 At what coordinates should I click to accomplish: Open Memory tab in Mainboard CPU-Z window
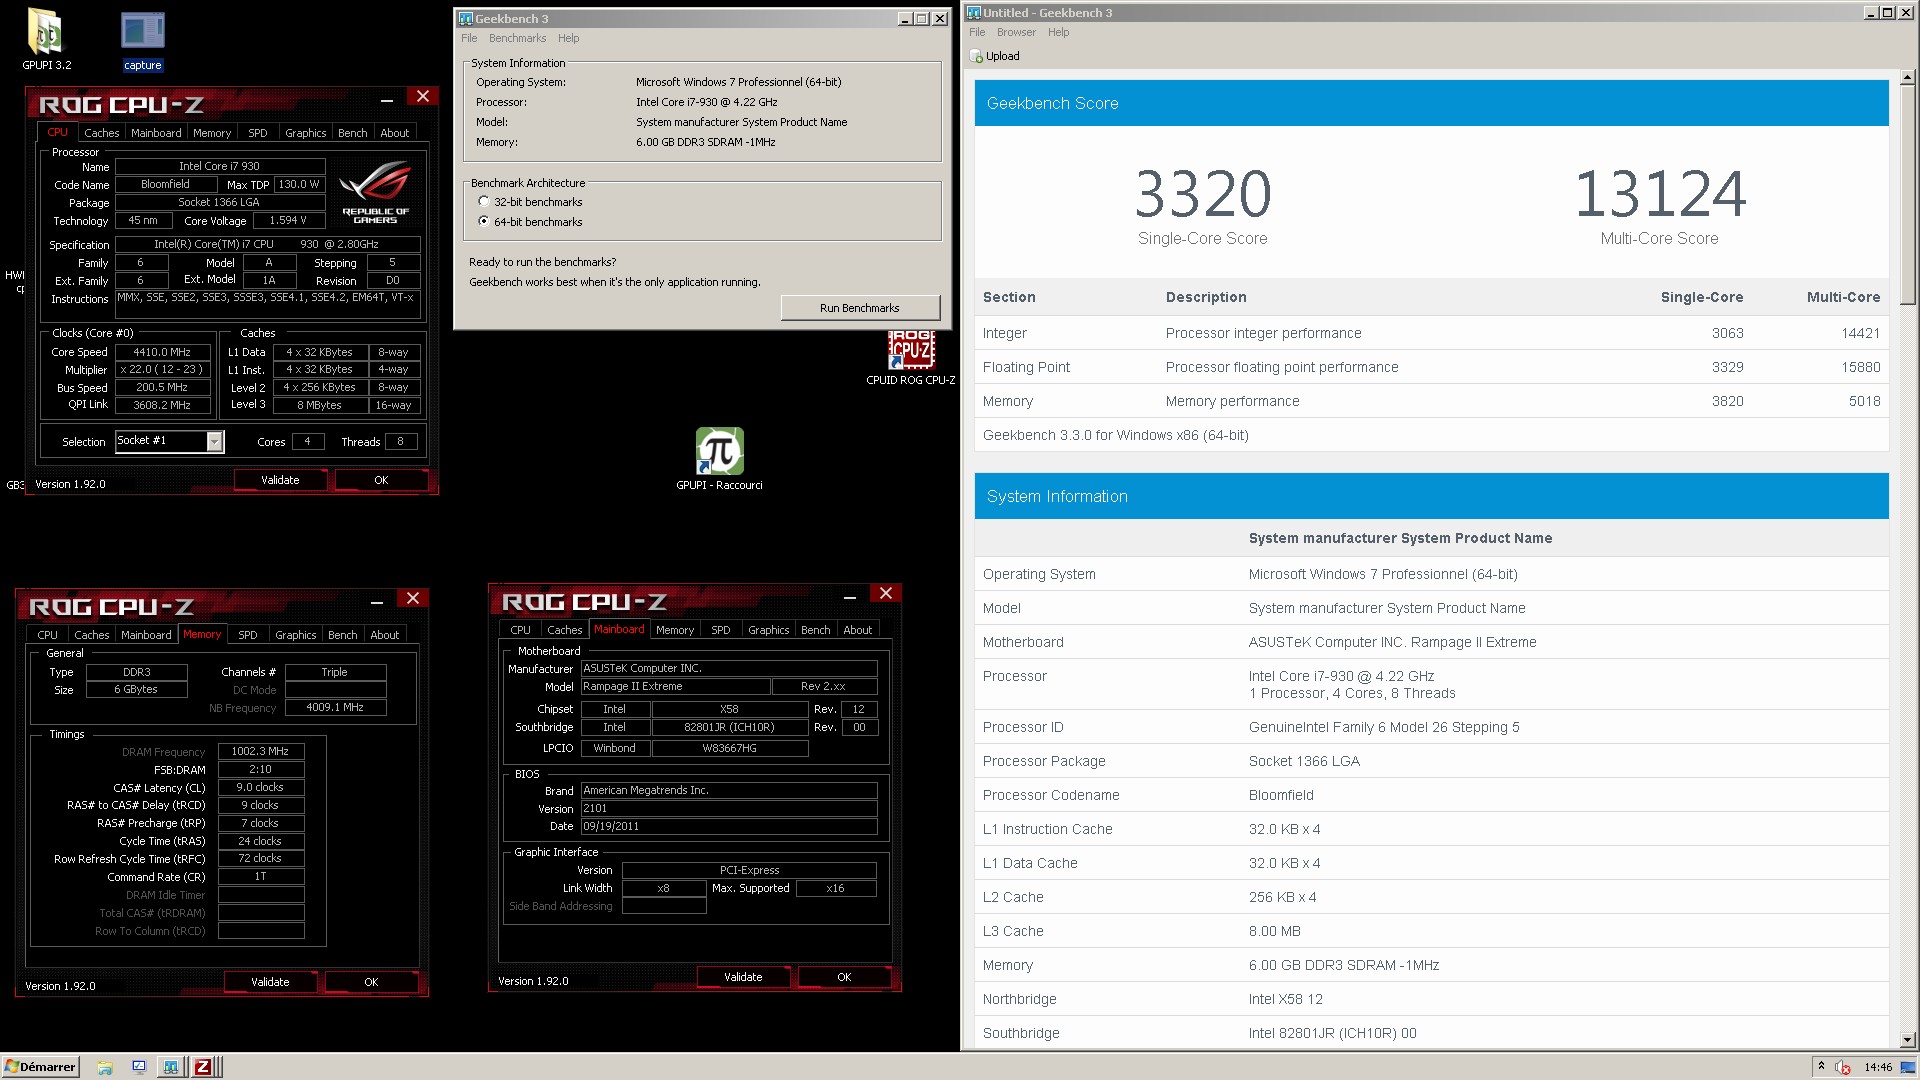pos(675,630)
